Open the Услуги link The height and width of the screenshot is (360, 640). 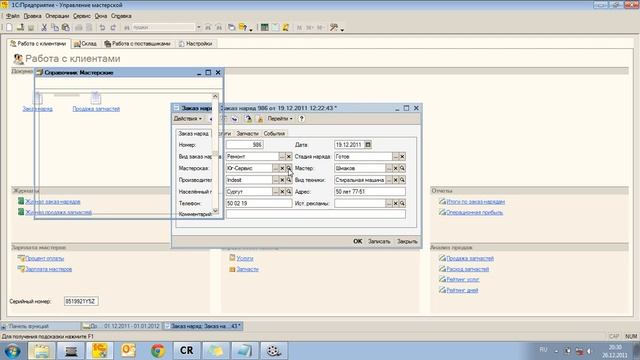click(x=245, y=258)
